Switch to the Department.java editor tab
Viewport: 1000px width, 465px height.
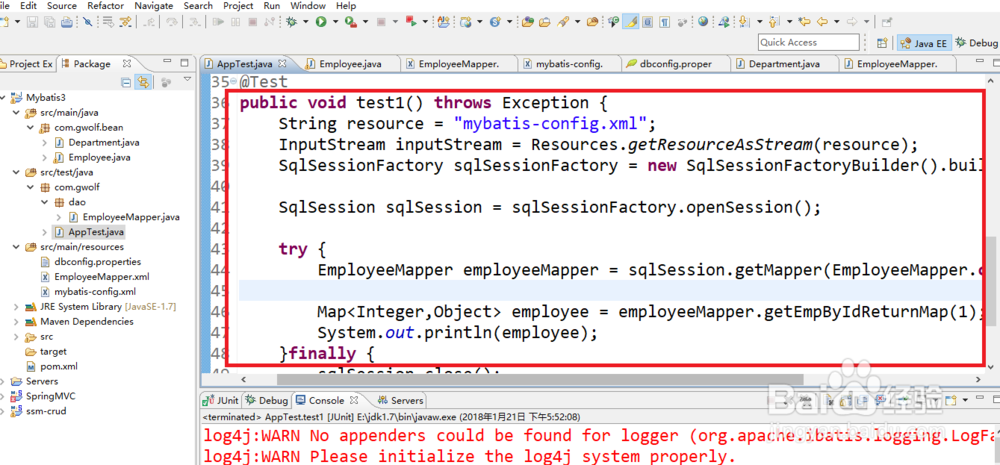pyautogui.click(x=784, y=64)
